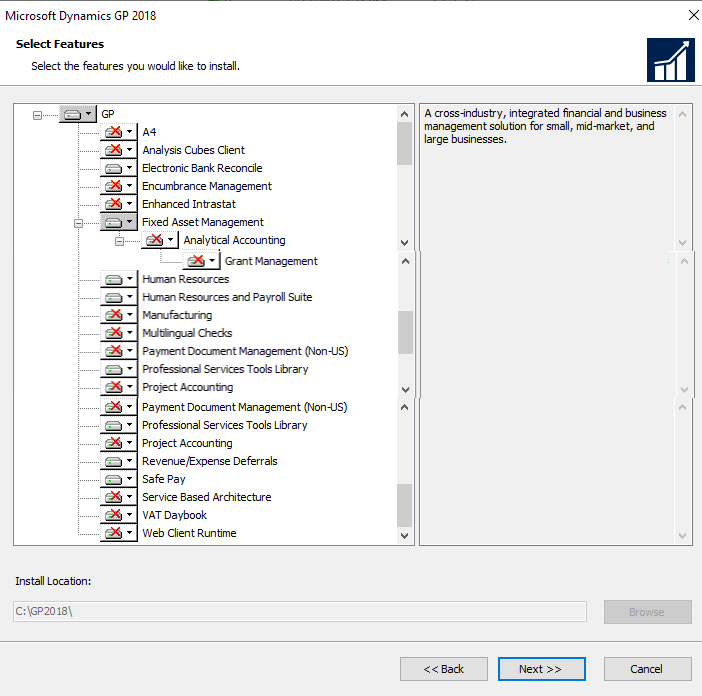Select the Safe Pay label
This screenshot has width=702, height=696.
point(163,479)
